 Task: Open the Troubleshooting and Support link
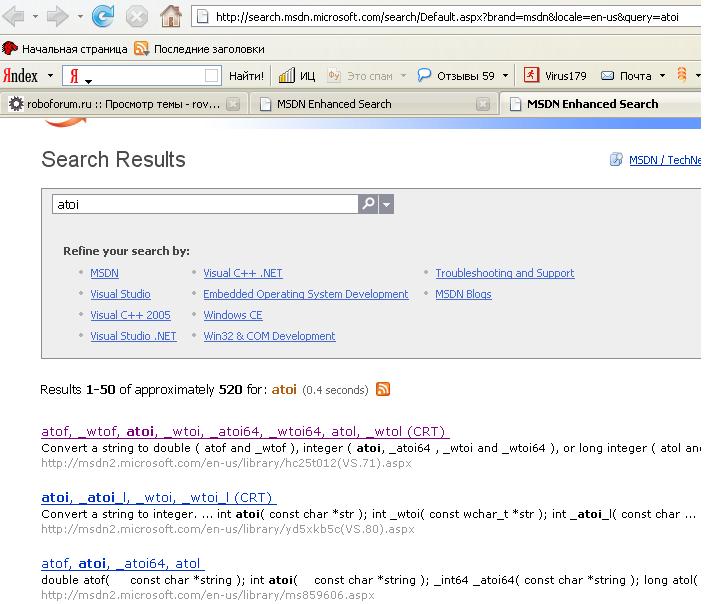coord(504,273)
